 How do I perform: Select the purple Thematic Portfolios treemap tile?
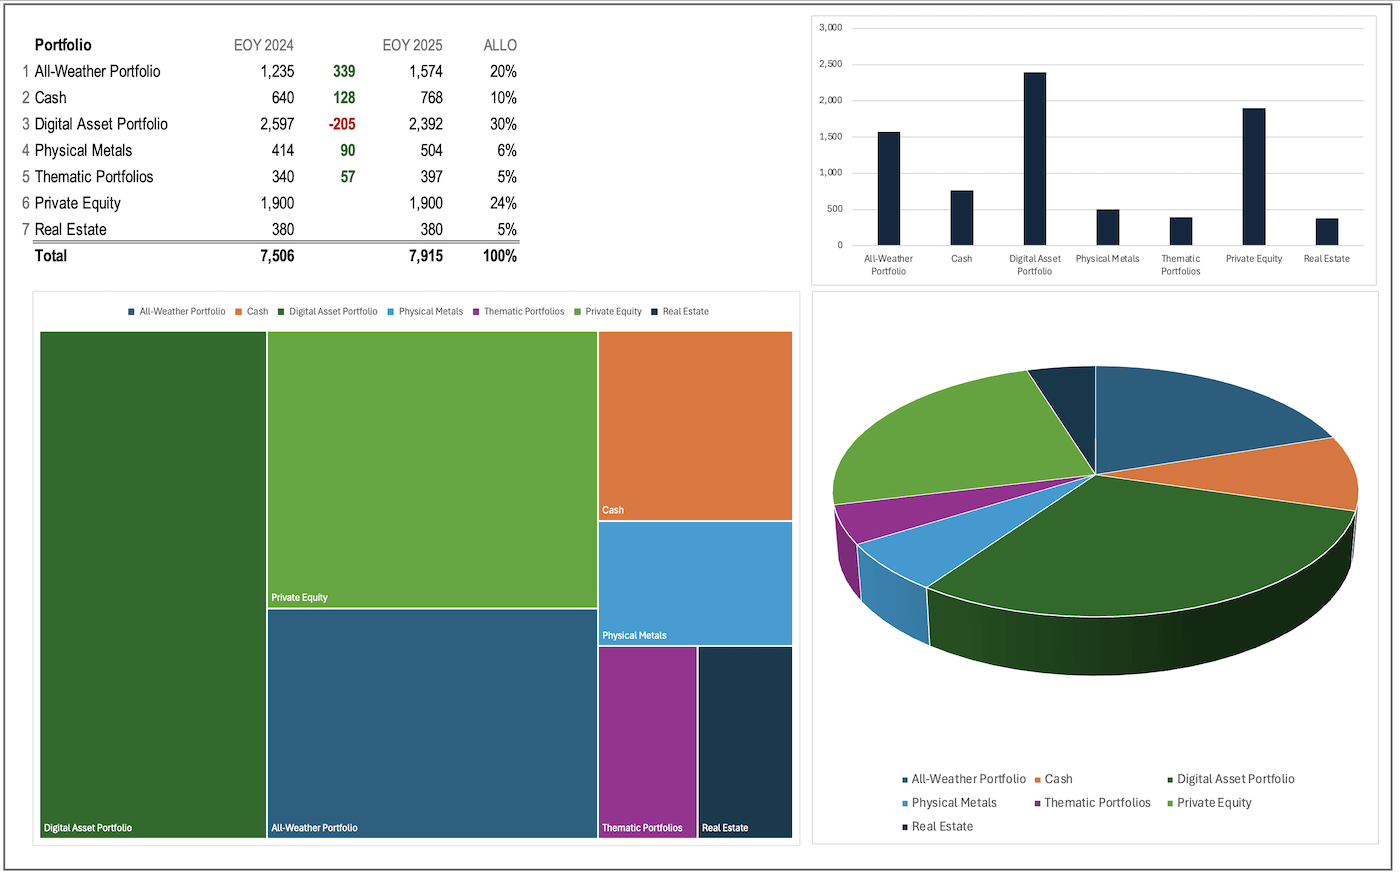click(x=647, y=740)
